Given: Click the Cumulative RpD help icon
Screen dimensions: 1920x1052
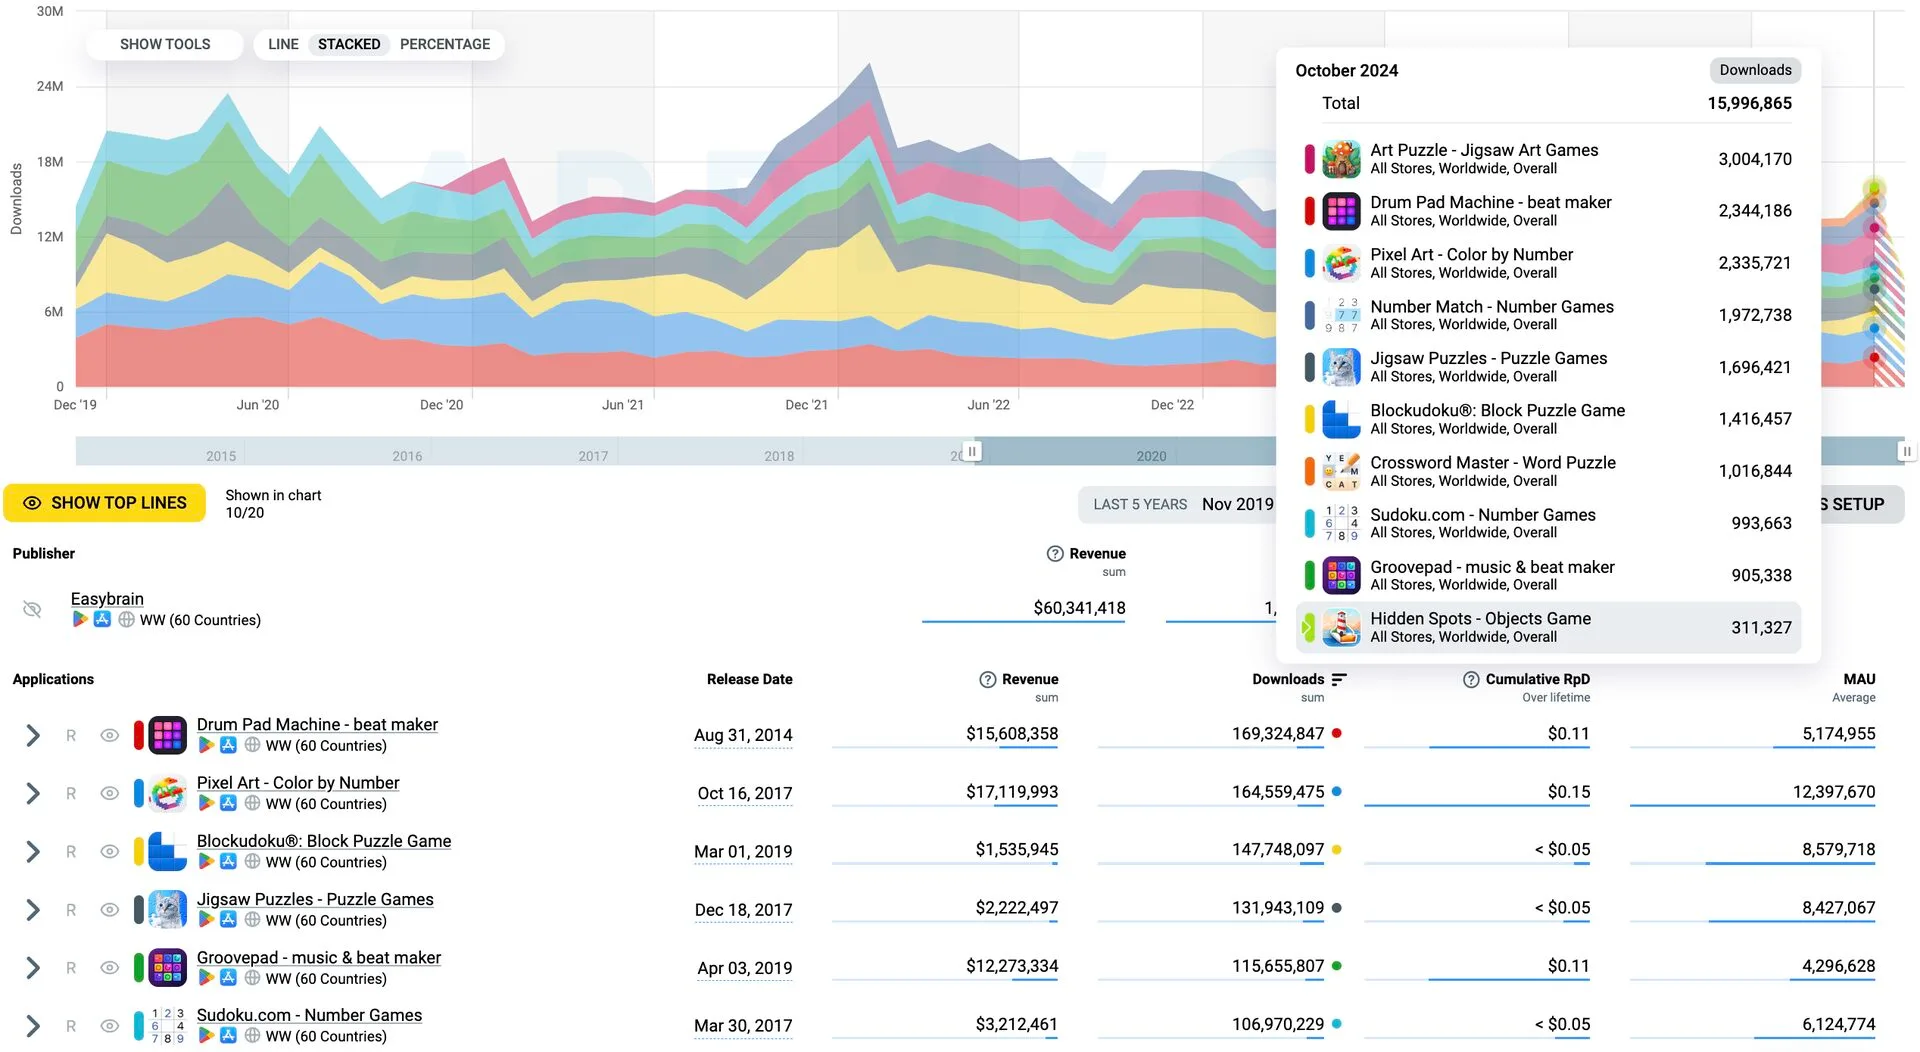Looking at the screenshot, I should 1471,680.
